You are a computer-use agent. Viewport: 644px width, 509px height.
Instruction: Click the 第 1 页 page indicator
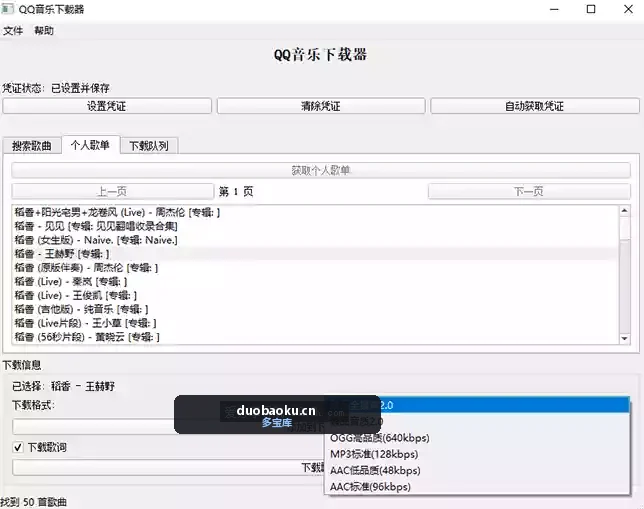(x=236, y=191)
